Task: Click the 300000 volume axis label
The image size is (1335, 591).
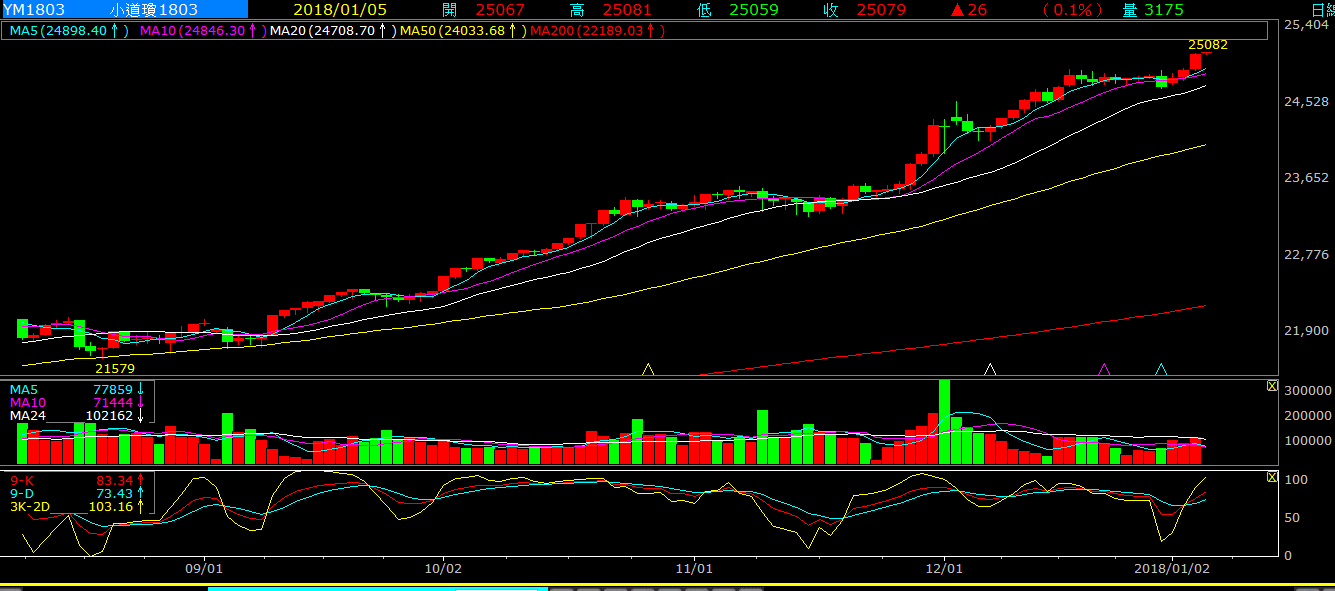Action: [x=1307, y=390]
